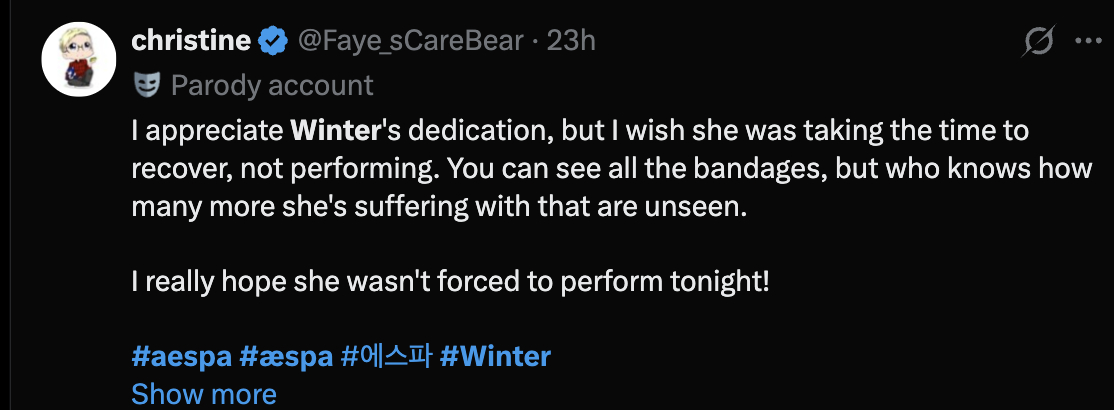Go to christine display name profile

pyautogui.click(x=191, y=41)
